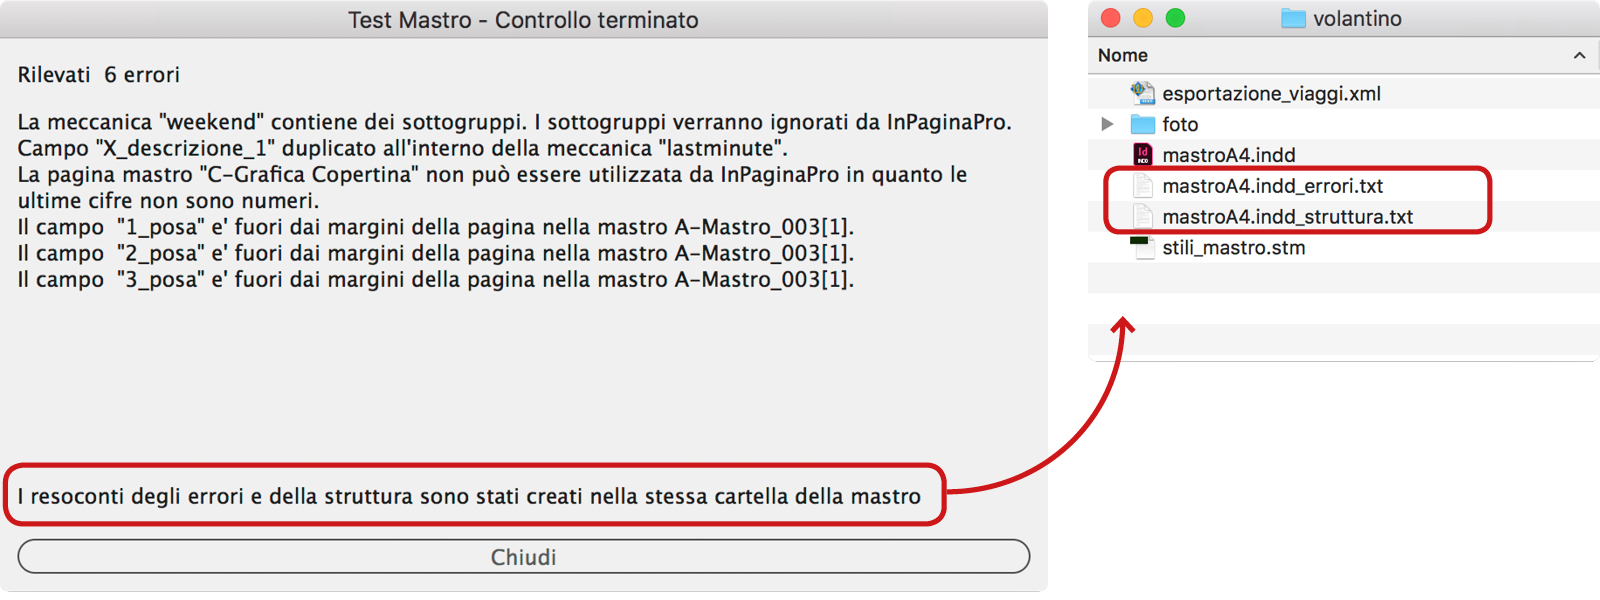This screenshot has width=1600, height=600.
Task: Zoom the volantino window with green button
Action: point(1175,18)
